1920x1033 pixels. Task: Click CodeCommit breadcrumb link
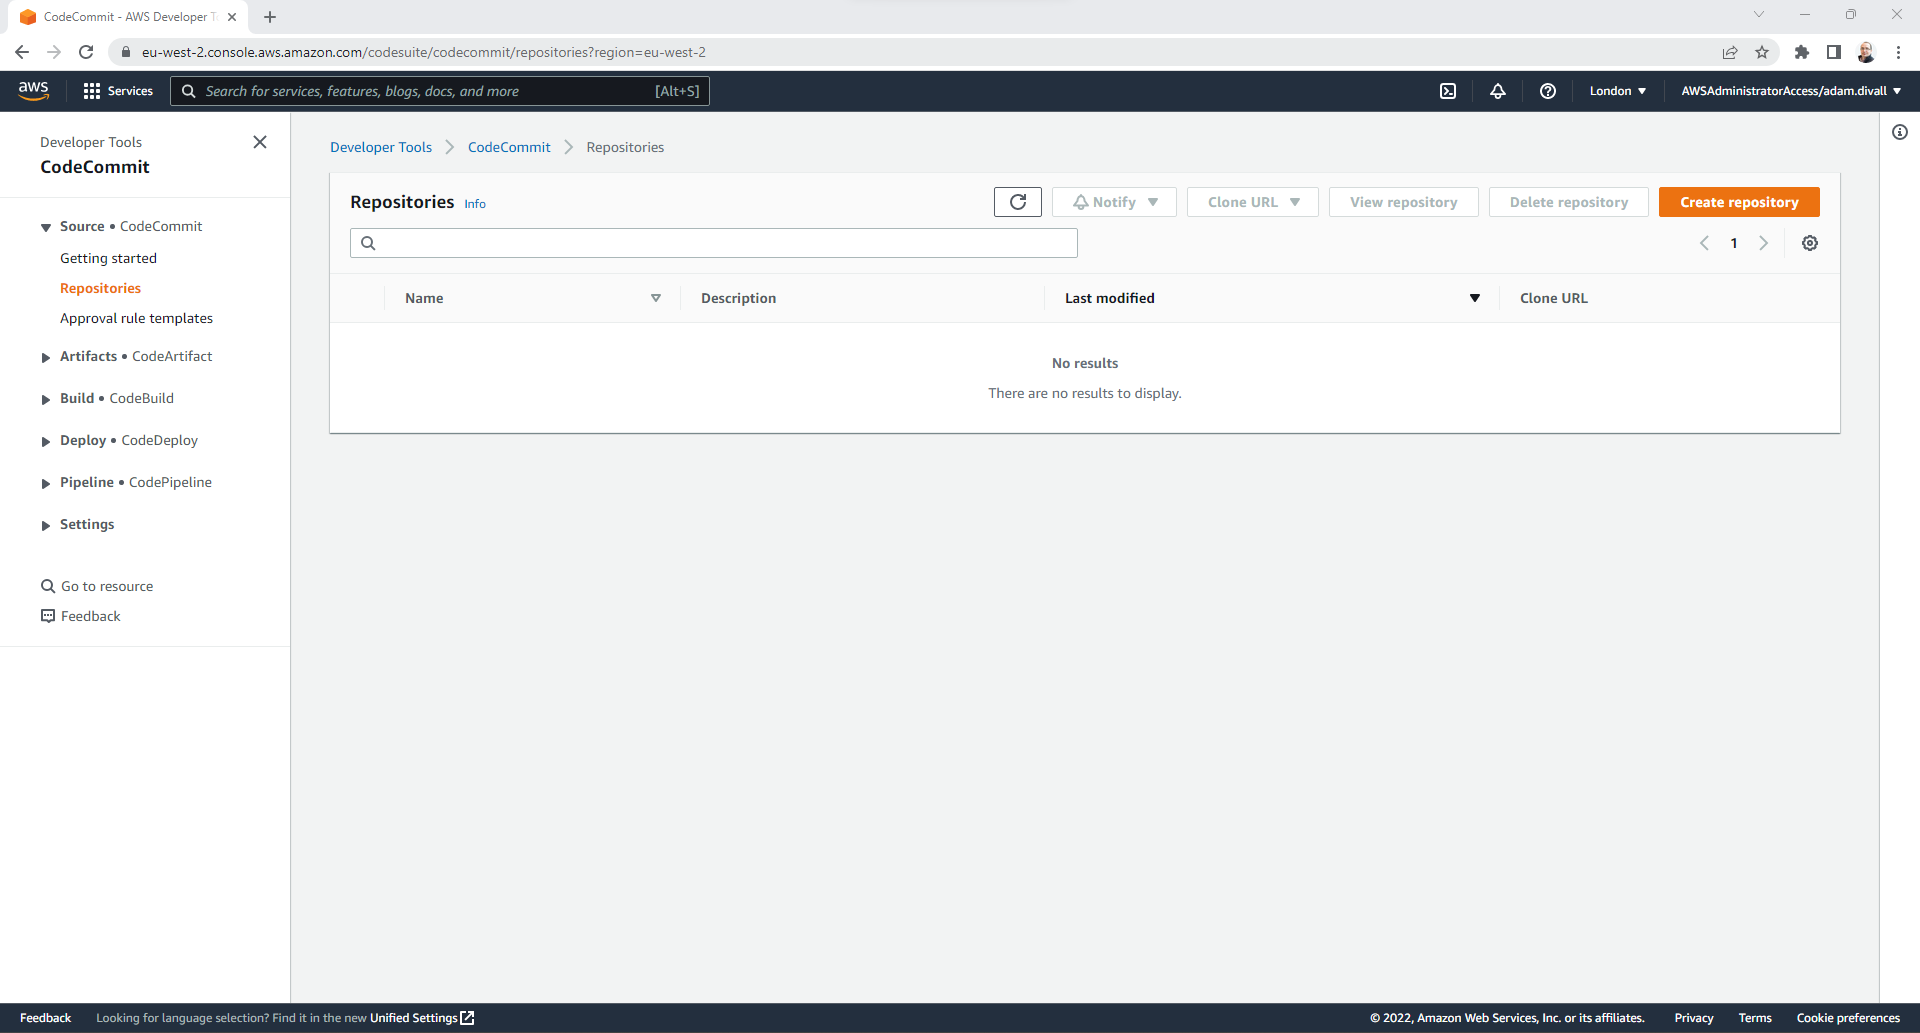coord(509,147)
